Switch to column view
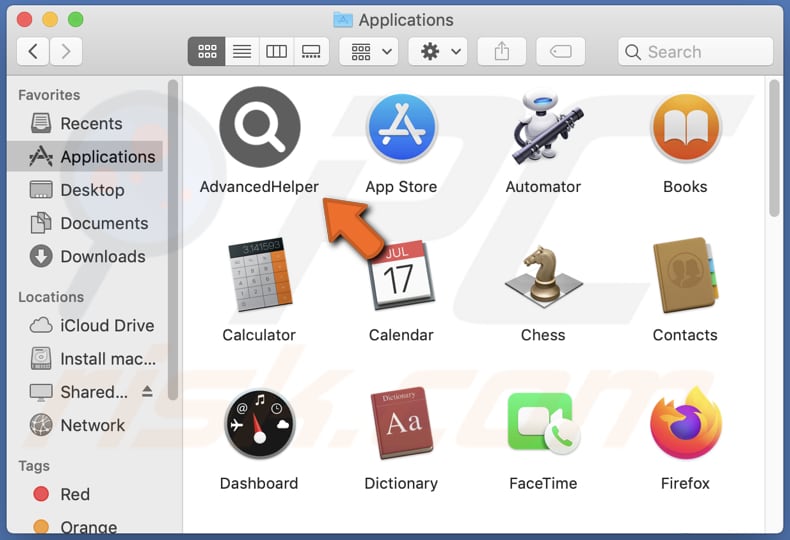The image size is (790, 540). pos(277,51)
